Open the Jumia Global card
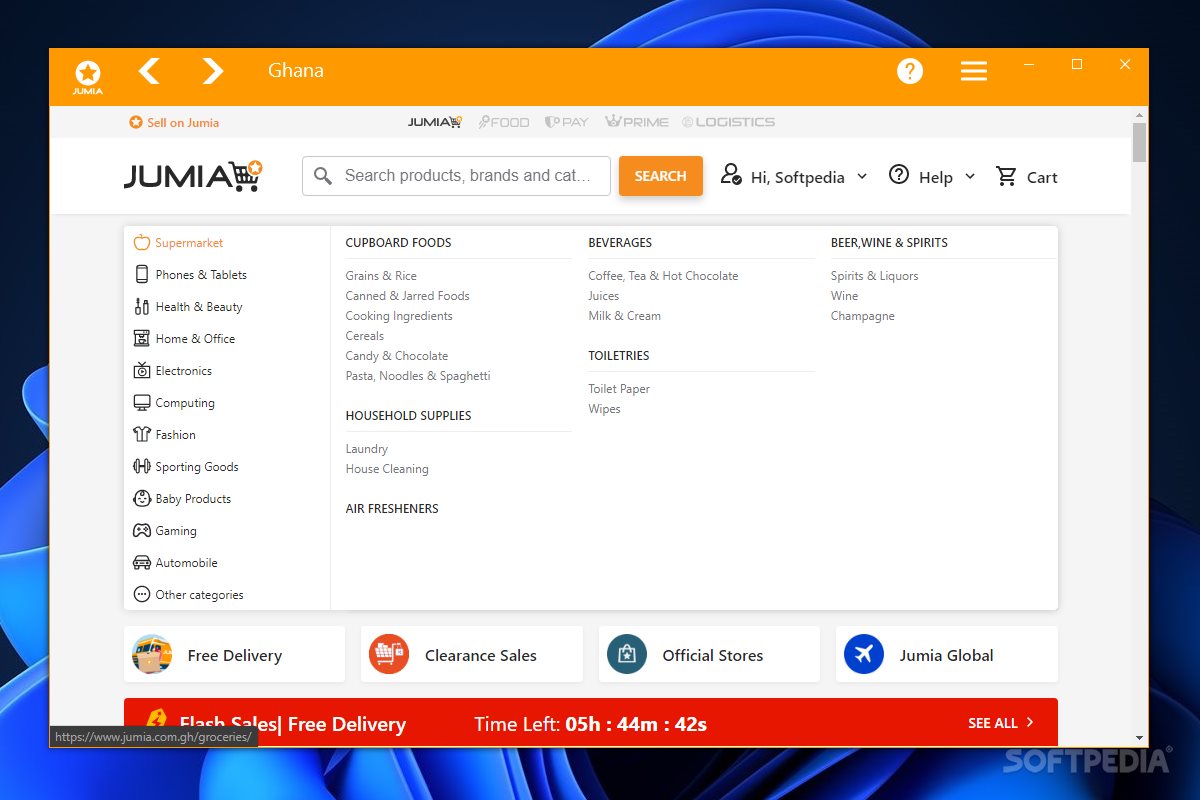1200x800 pixels. (947, 655)
